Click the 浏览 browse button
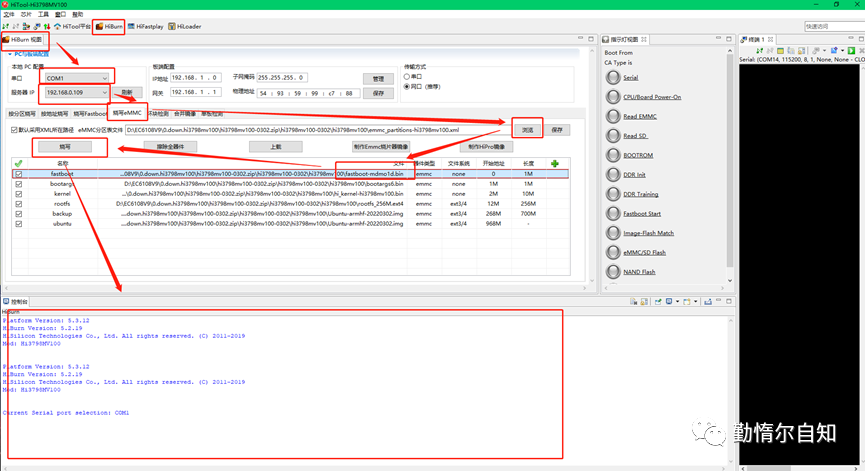Image resolution: width=865 pixels, height=471 pixels. tap(527, 130)
